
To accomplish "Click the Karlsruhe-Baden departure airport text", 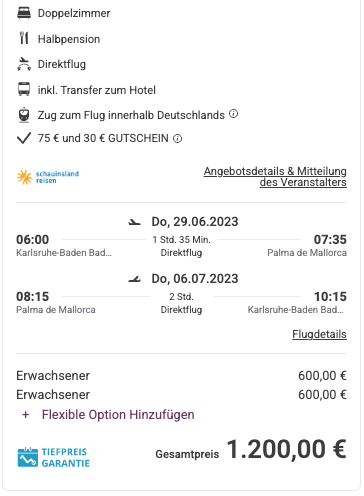I will pyautogui.click(x=64, y=253).
